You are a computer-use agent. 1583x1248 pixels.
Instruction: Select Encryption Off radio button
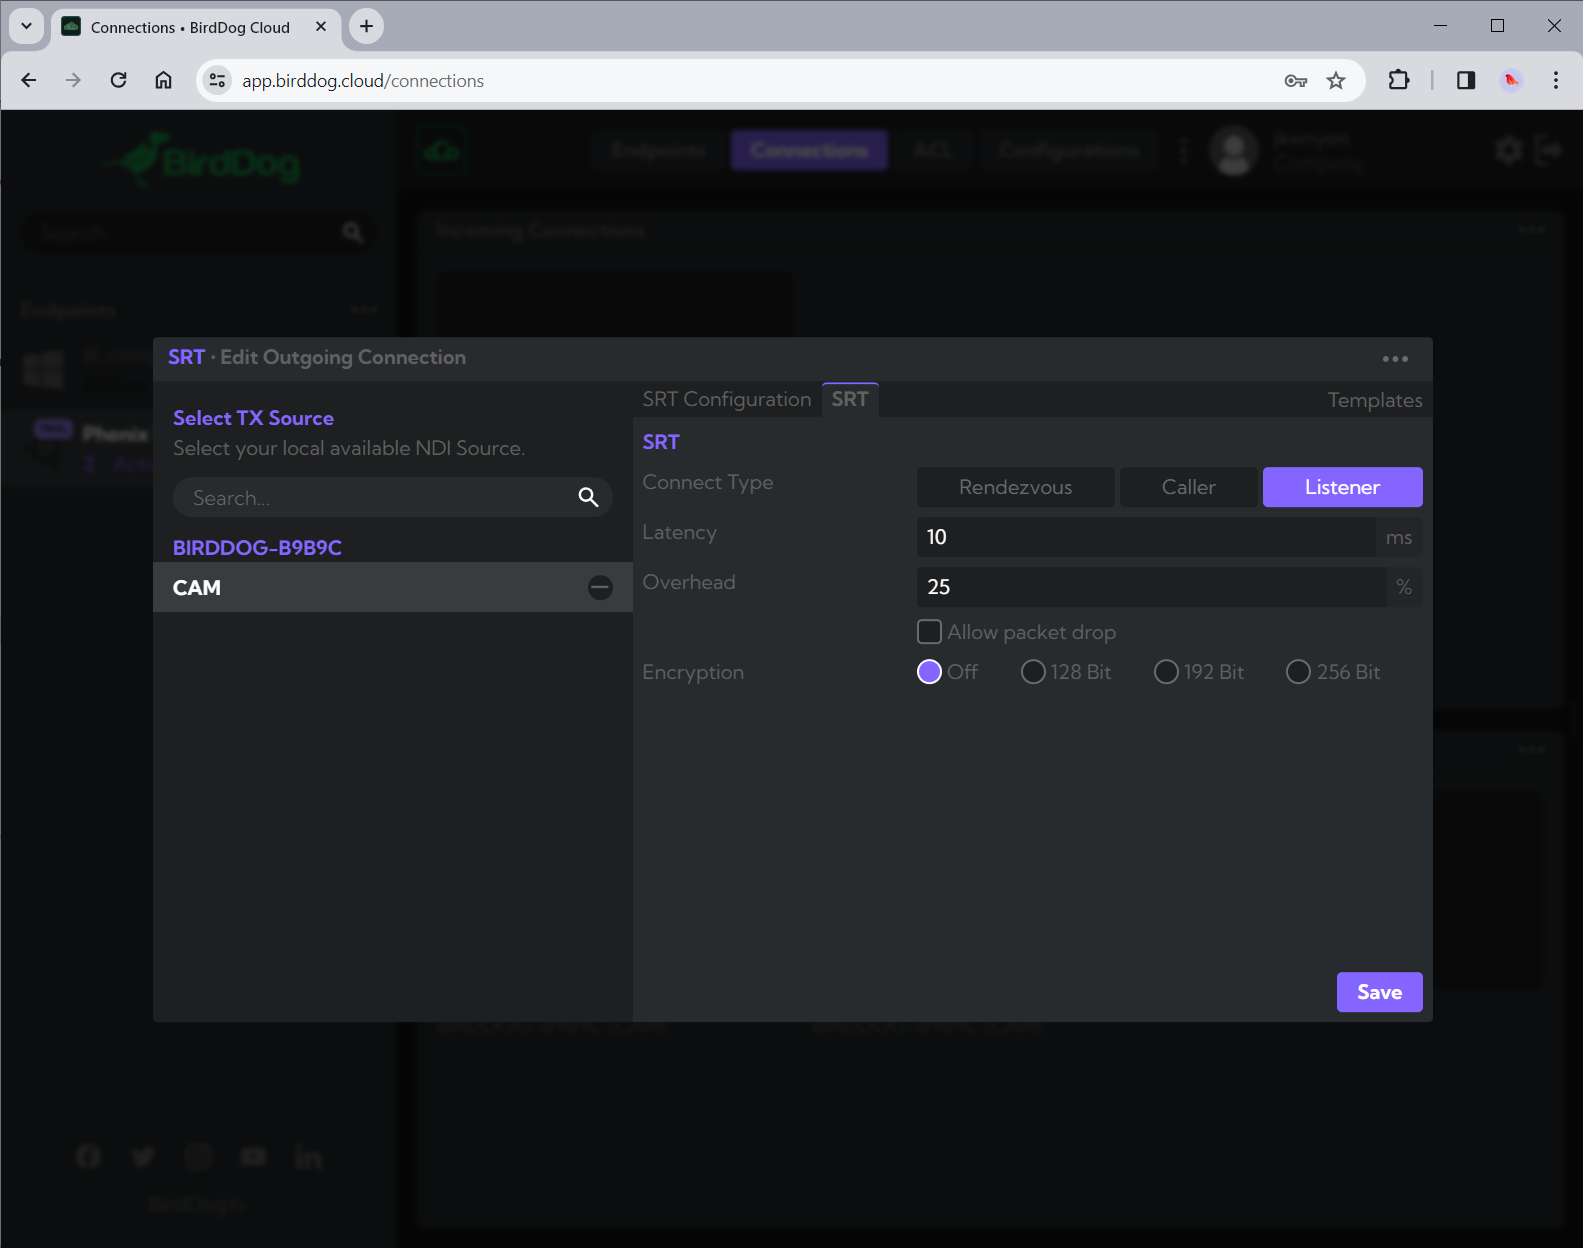[929, 672]
